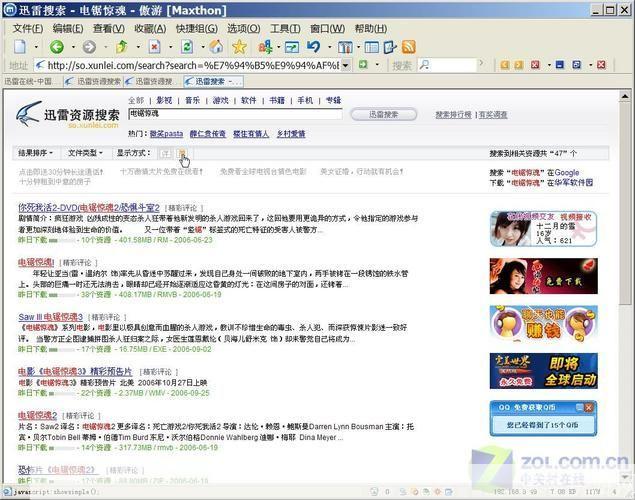This screenshot has width=635, height=500.
Task: Select the 影视 search category
Action: pos(164,100)
